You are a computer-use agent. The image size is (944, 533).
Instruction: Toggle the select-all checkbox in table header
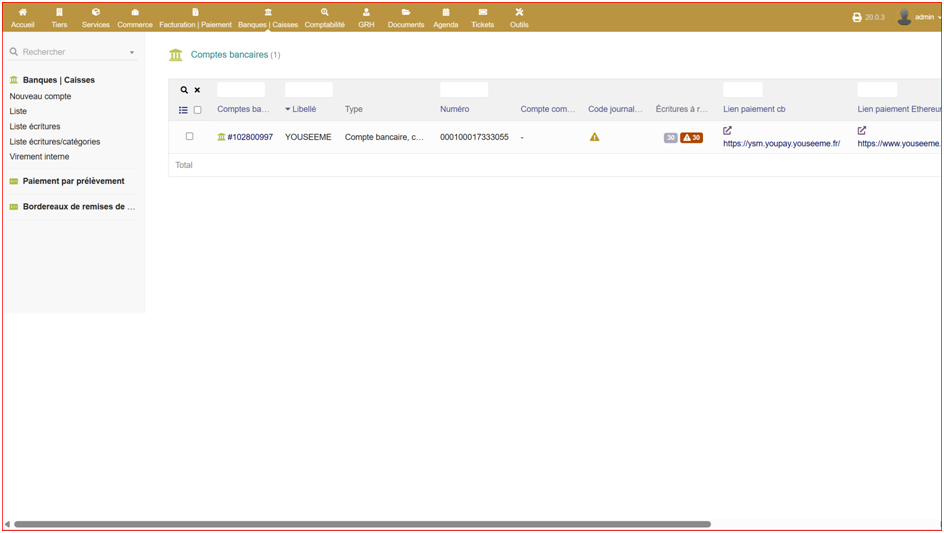[197, 110]
